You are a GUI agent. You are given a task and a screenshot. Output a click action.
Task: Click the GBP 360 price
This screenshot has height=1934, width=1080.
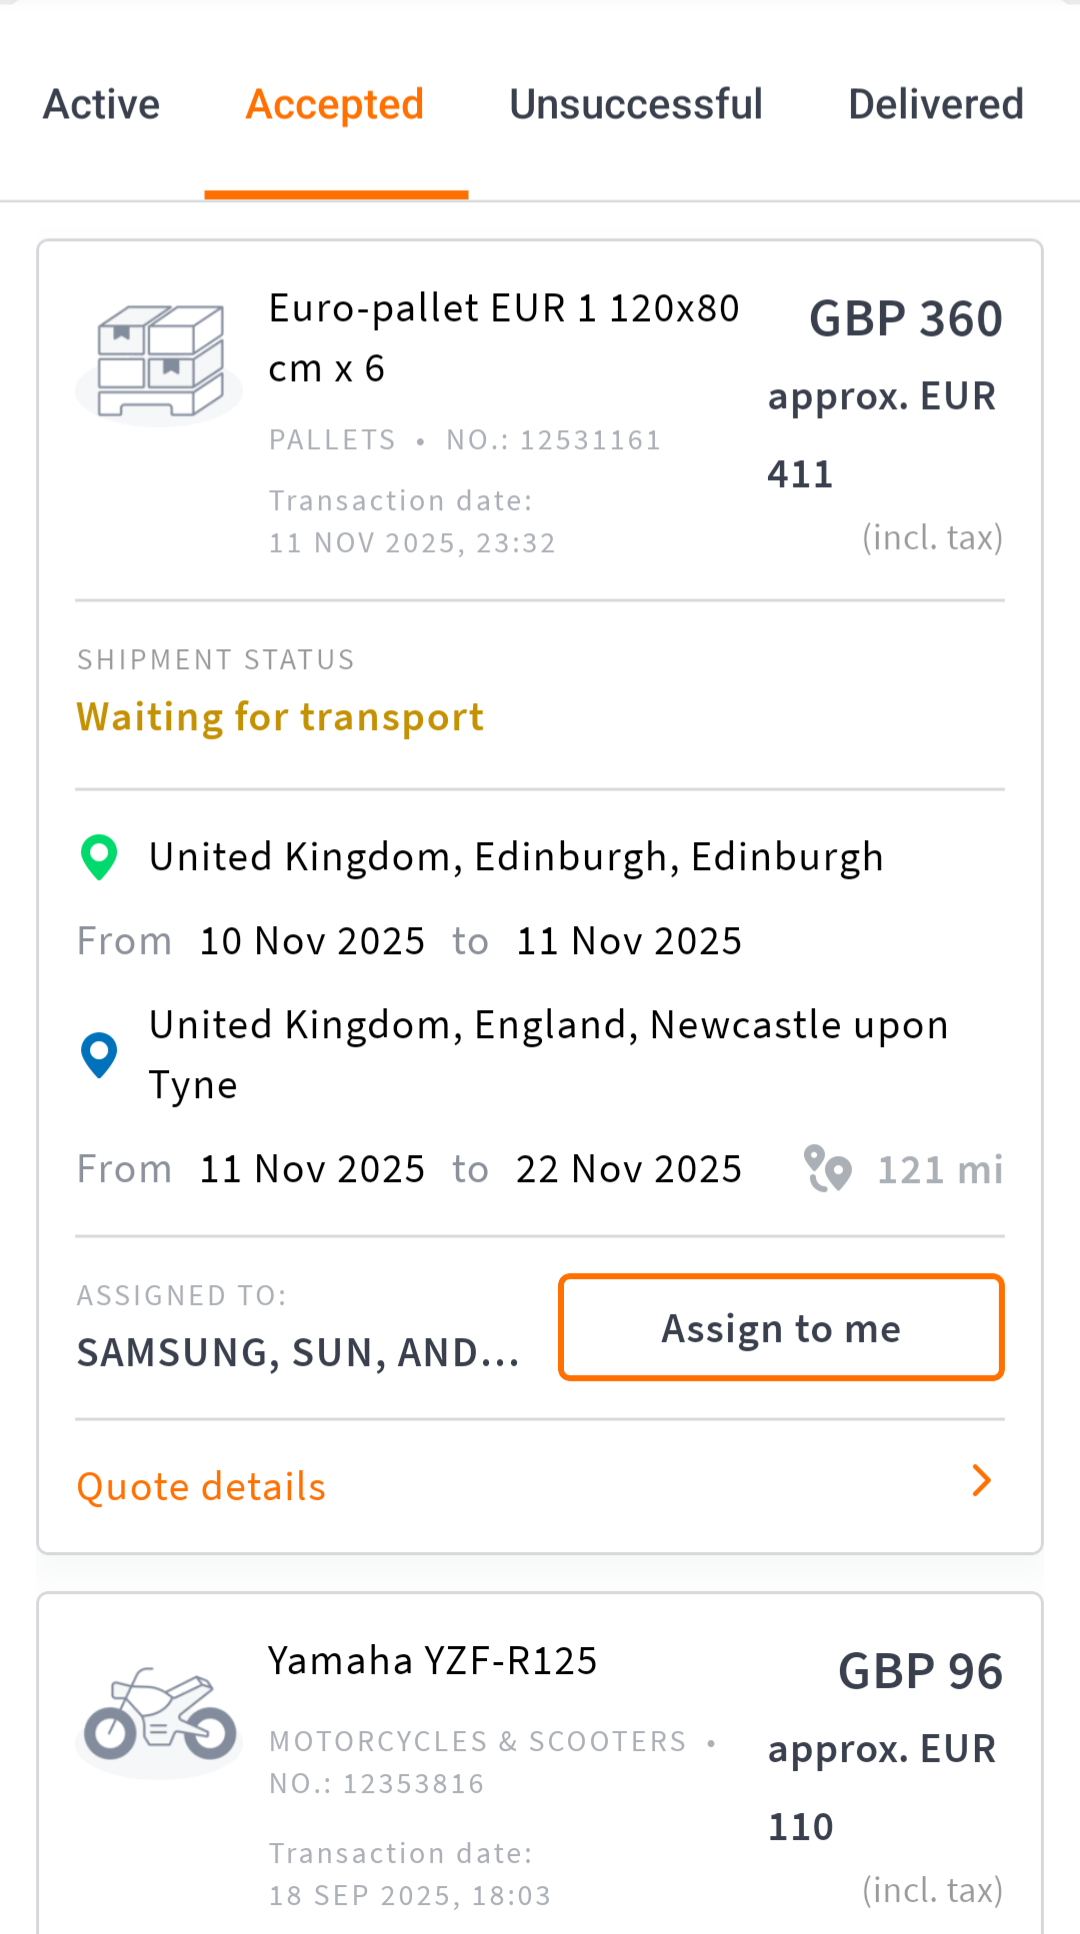point(905,319)
